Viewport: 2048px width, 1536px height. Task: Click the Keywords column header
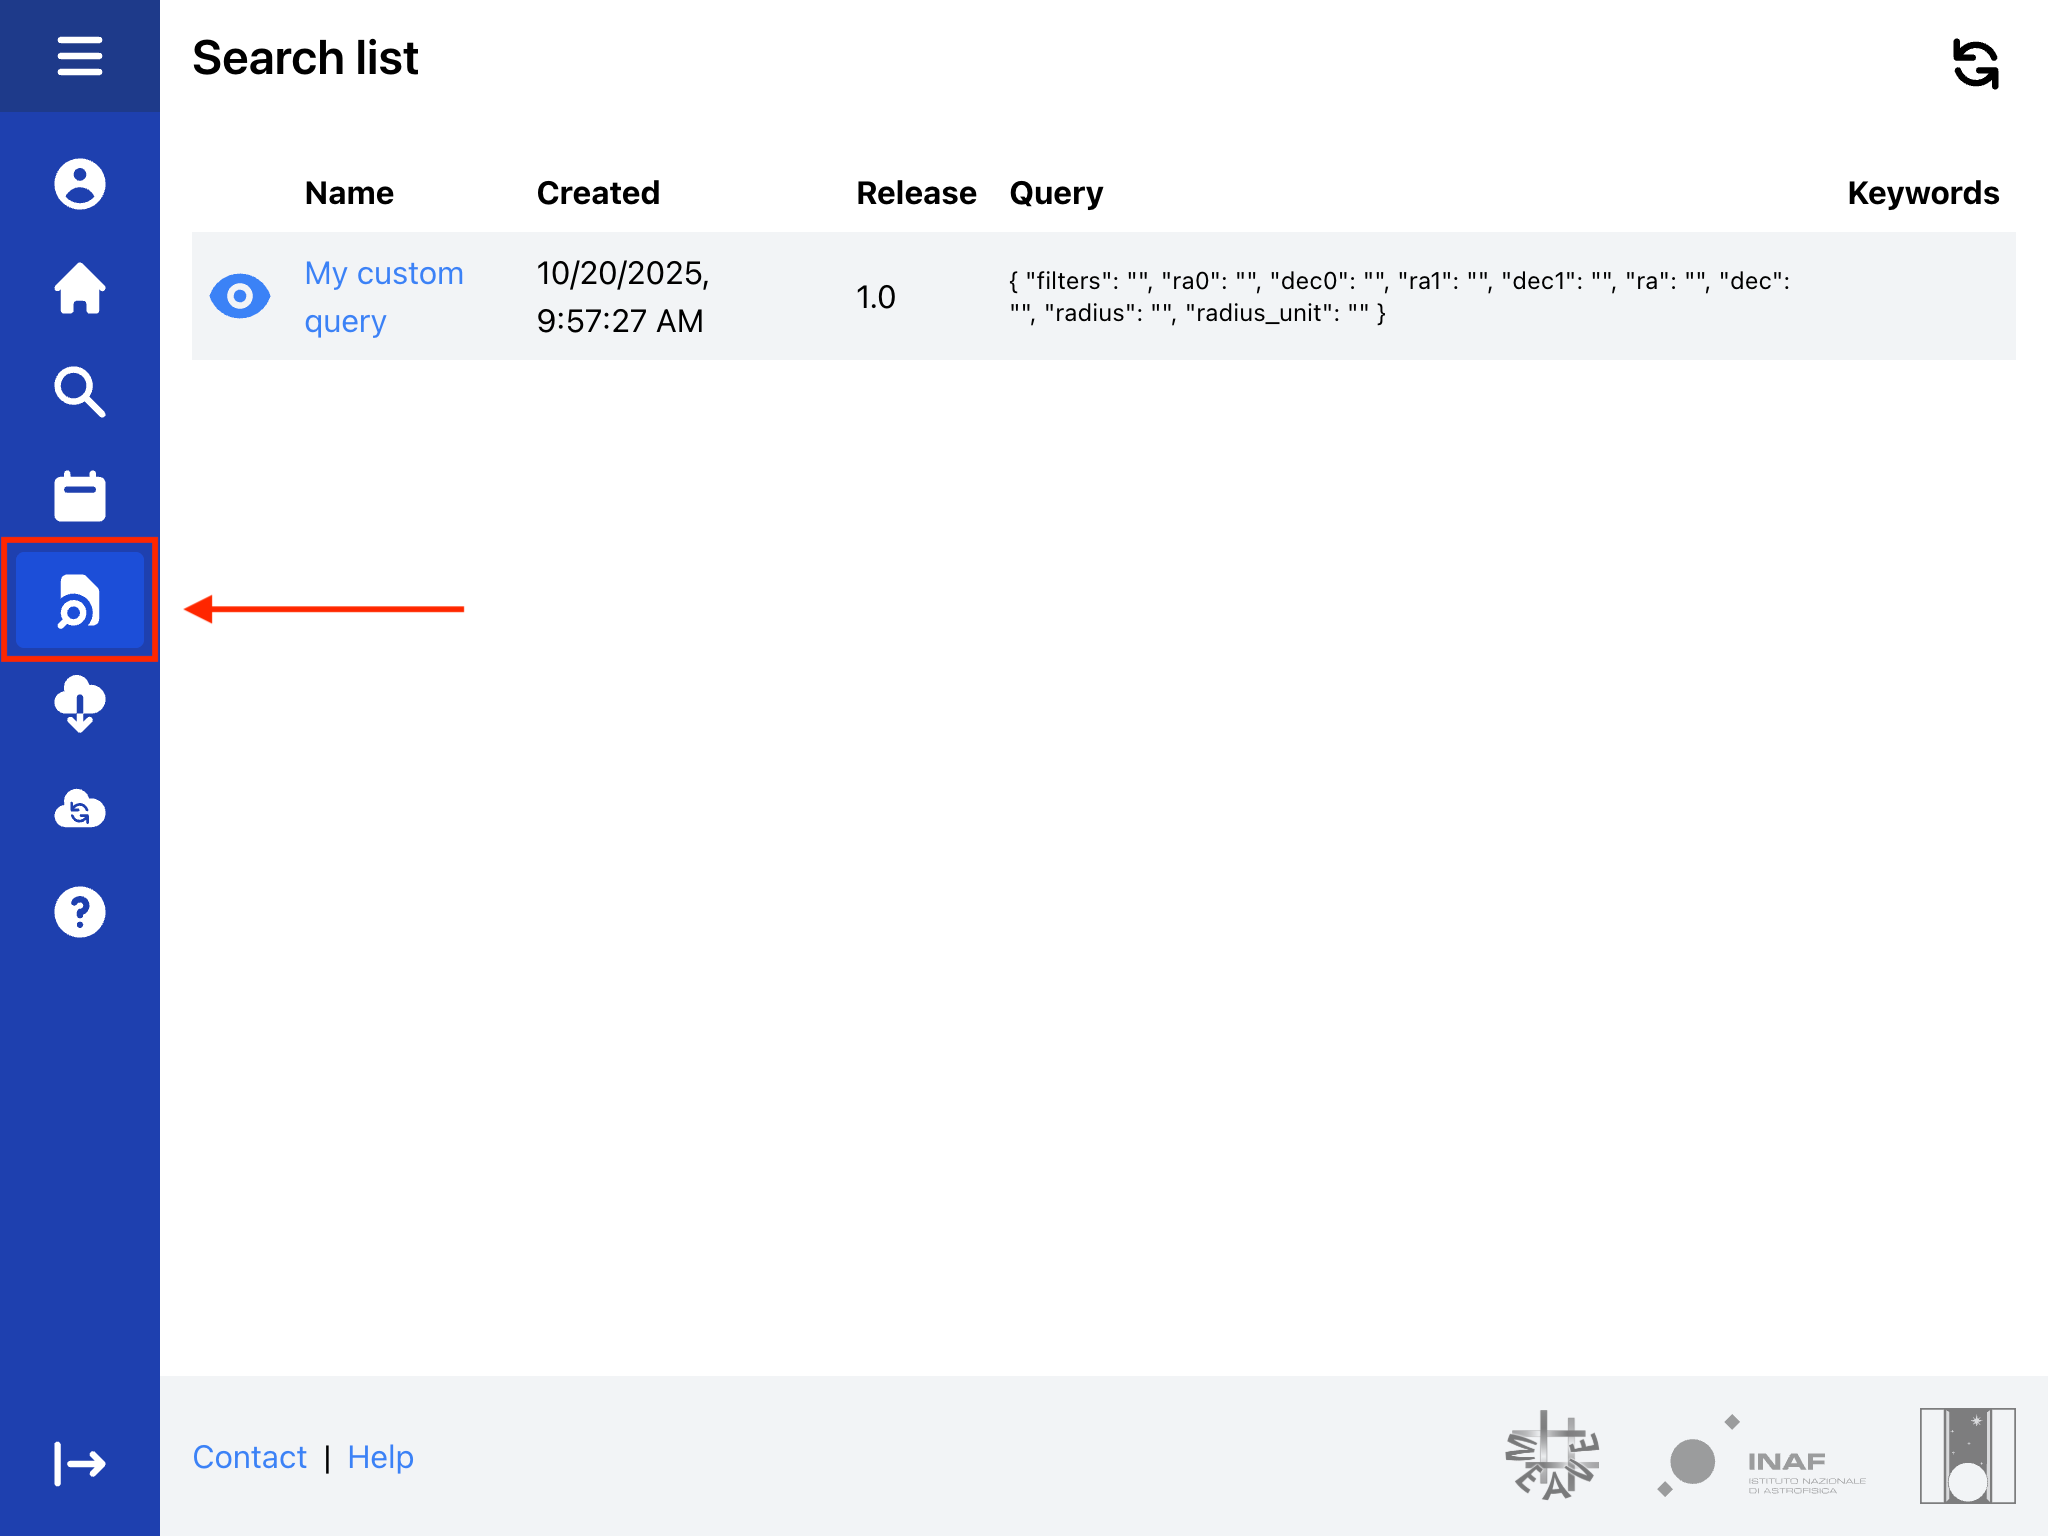pos(1923,193)
